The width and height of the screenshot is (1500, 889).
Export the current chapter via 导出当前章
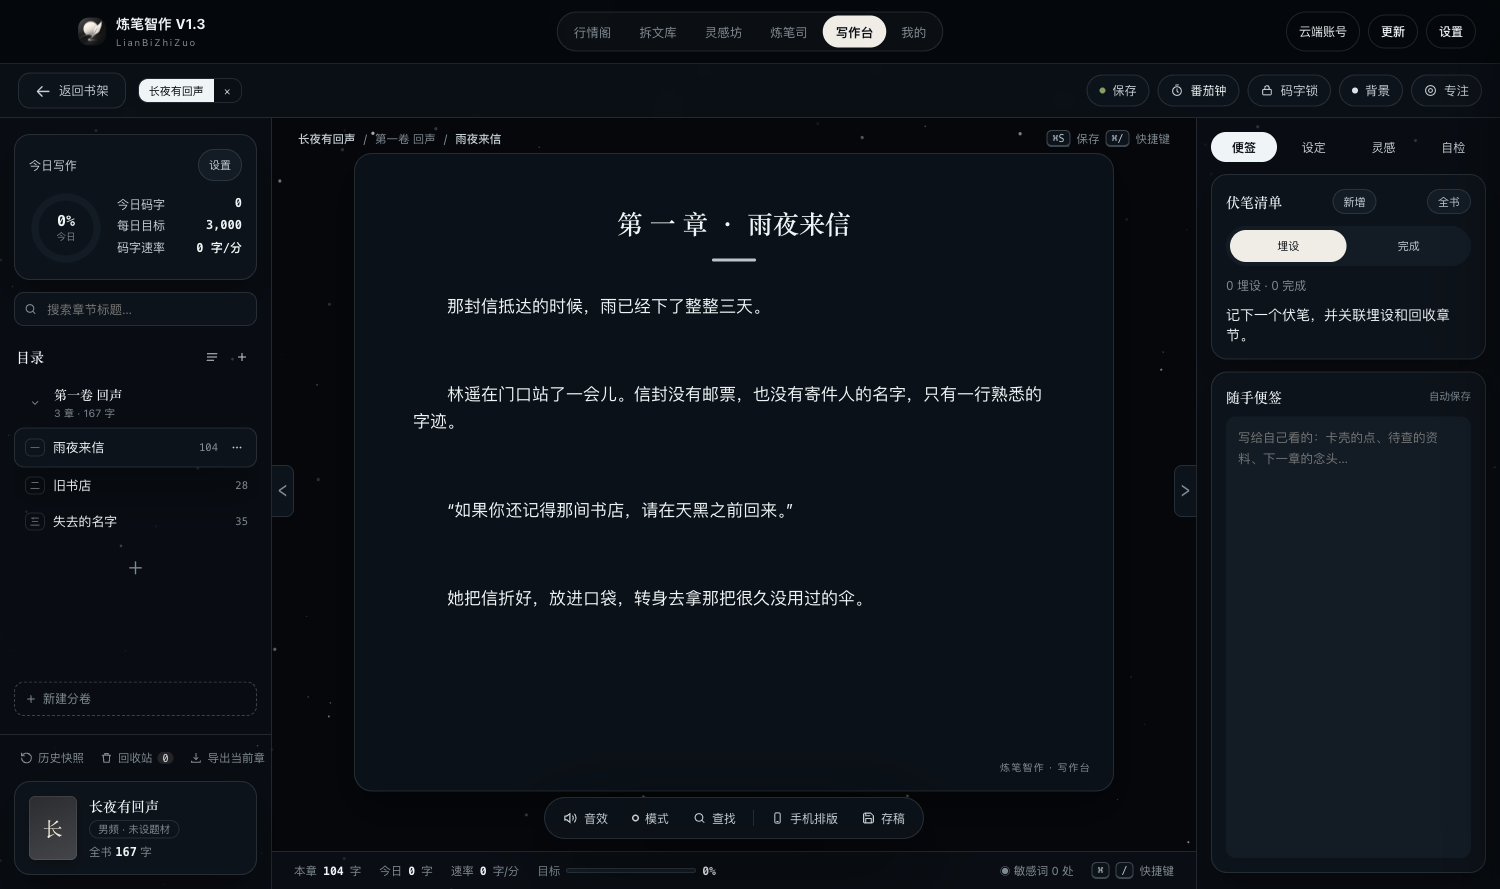[x=227, y=758]
